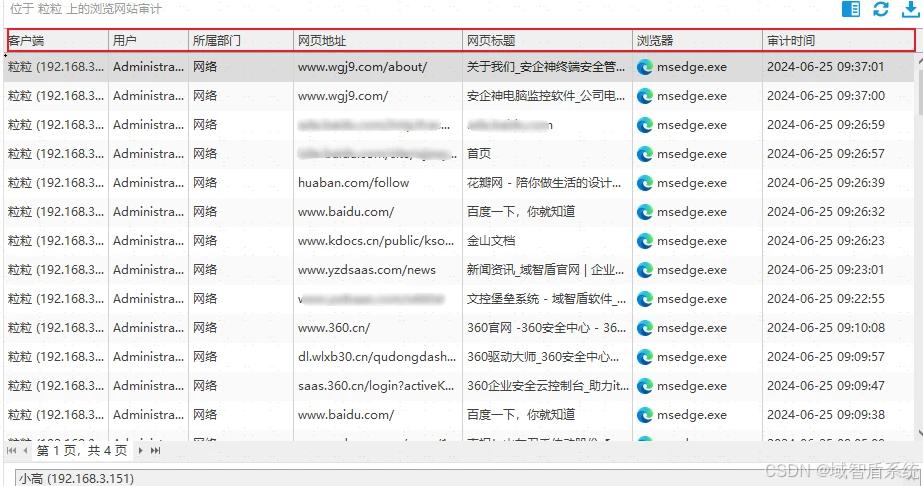Click Edge icon in 金山文档 row
923x486 pixels.
[645, 241]
